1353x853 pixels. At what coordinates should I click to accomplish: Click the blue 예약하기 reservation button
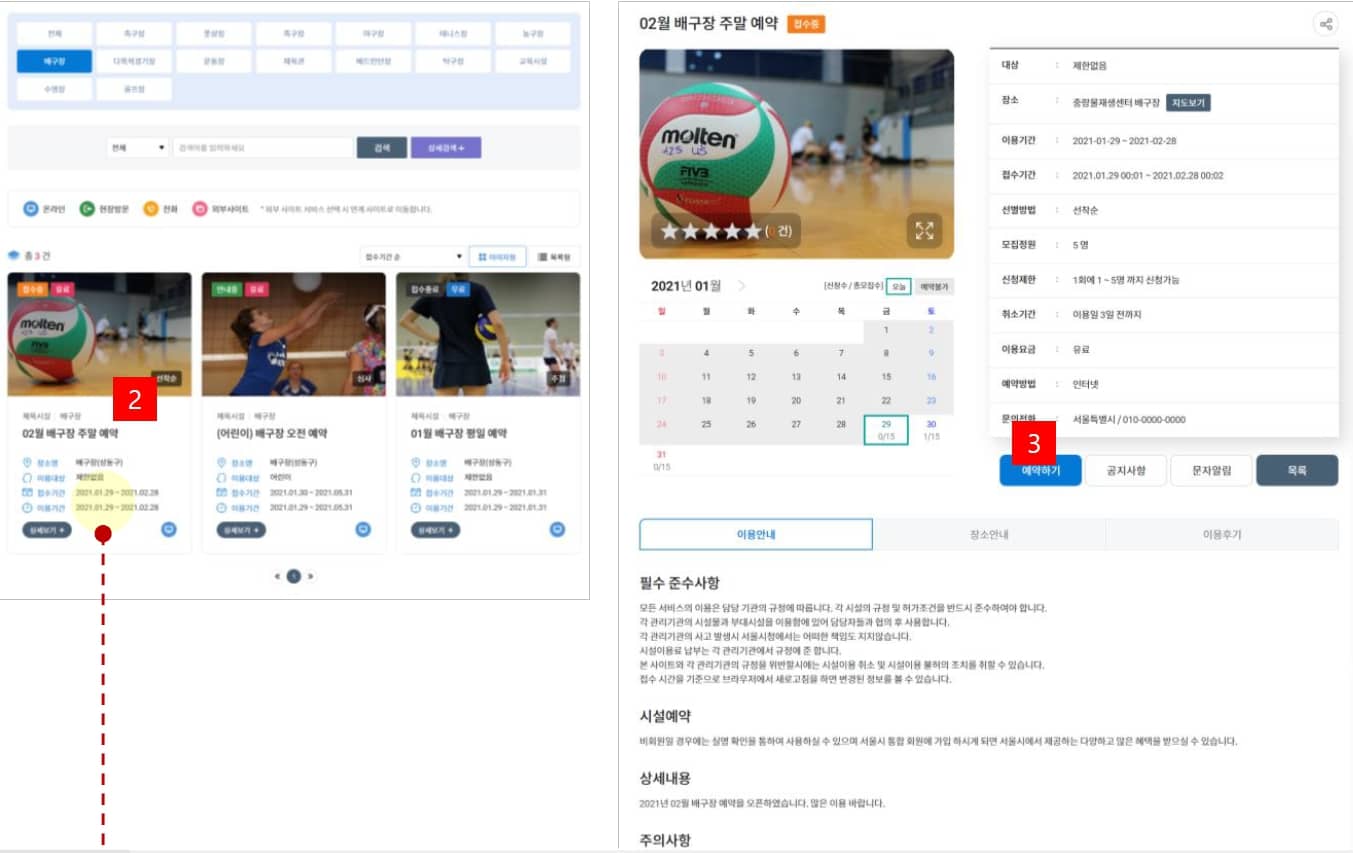point(1039,469)
